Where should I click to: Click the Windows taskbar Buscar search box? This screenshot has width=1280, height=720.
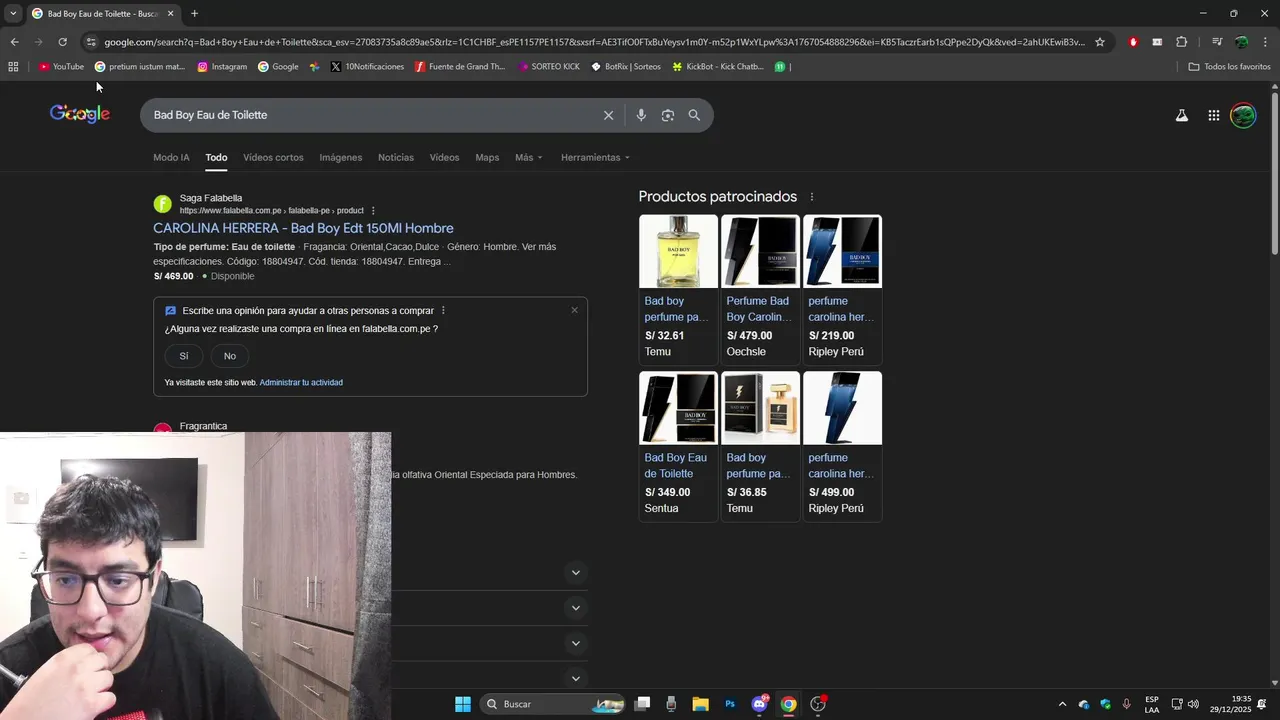(552, 704)
